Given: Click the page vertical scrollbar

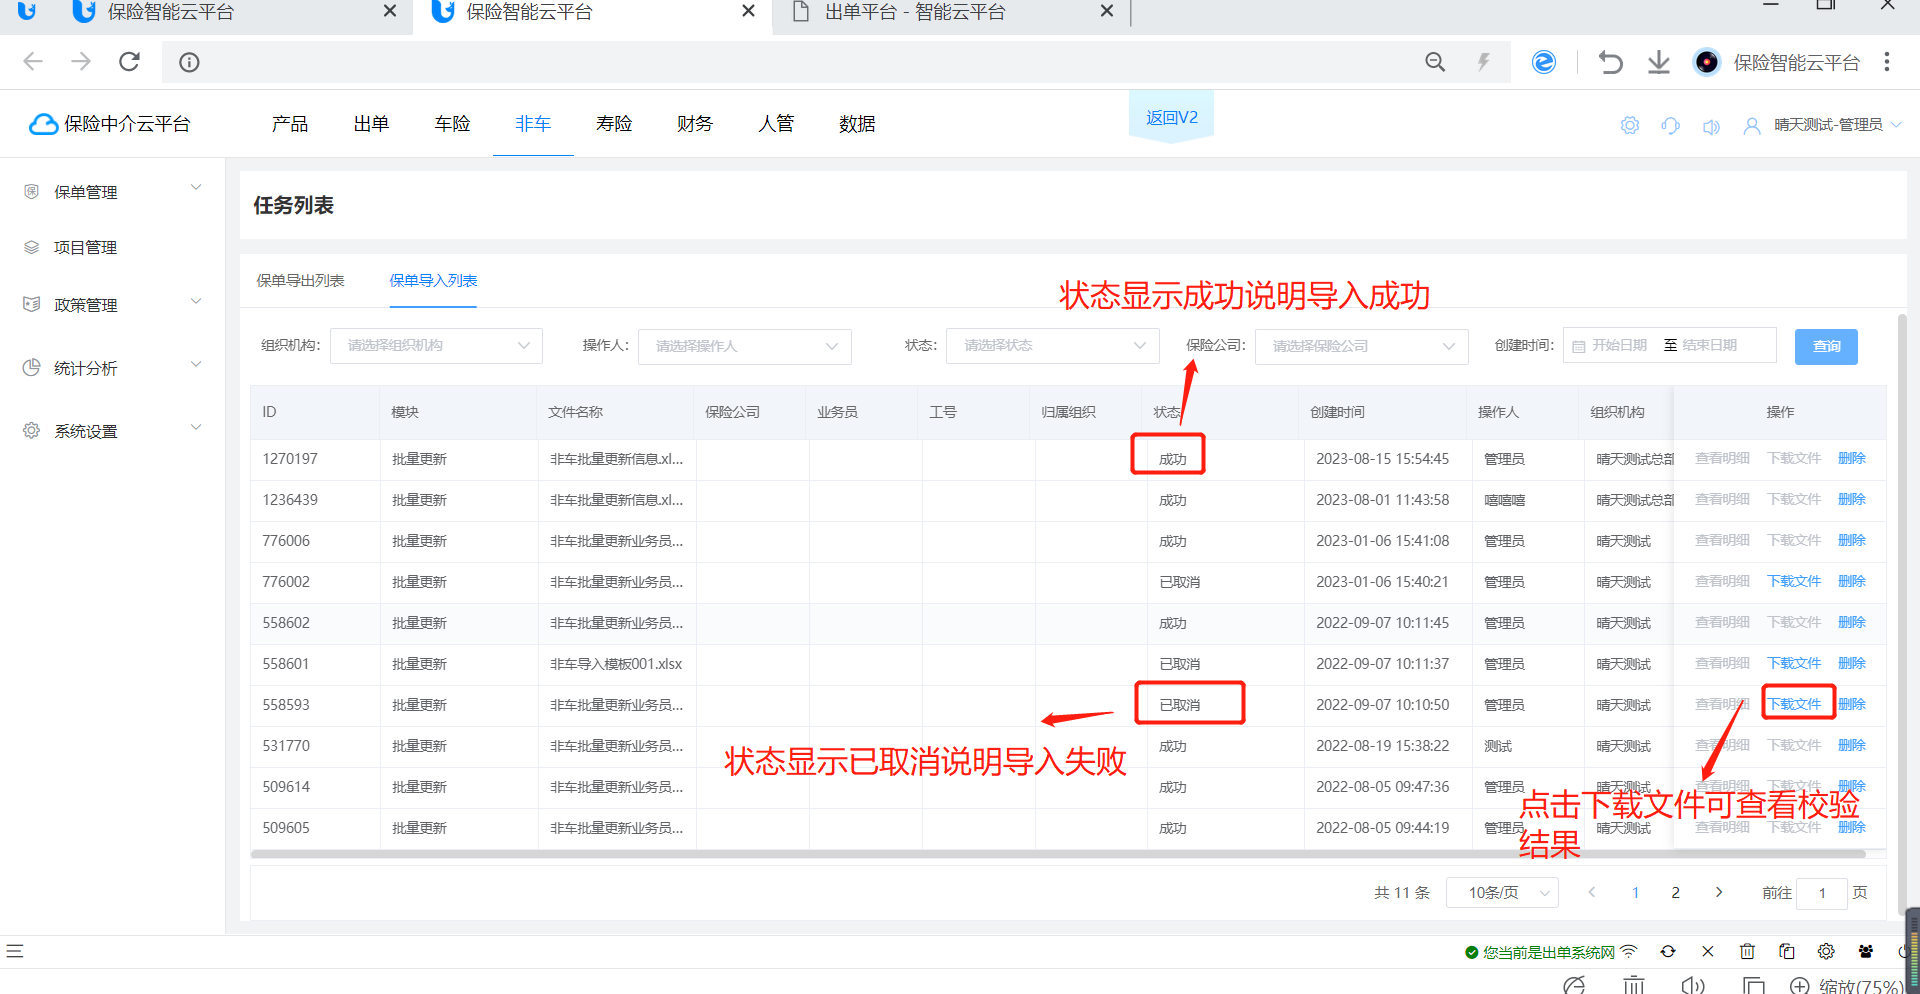Looking at the screenshot, I should (x=1902, y=615).
